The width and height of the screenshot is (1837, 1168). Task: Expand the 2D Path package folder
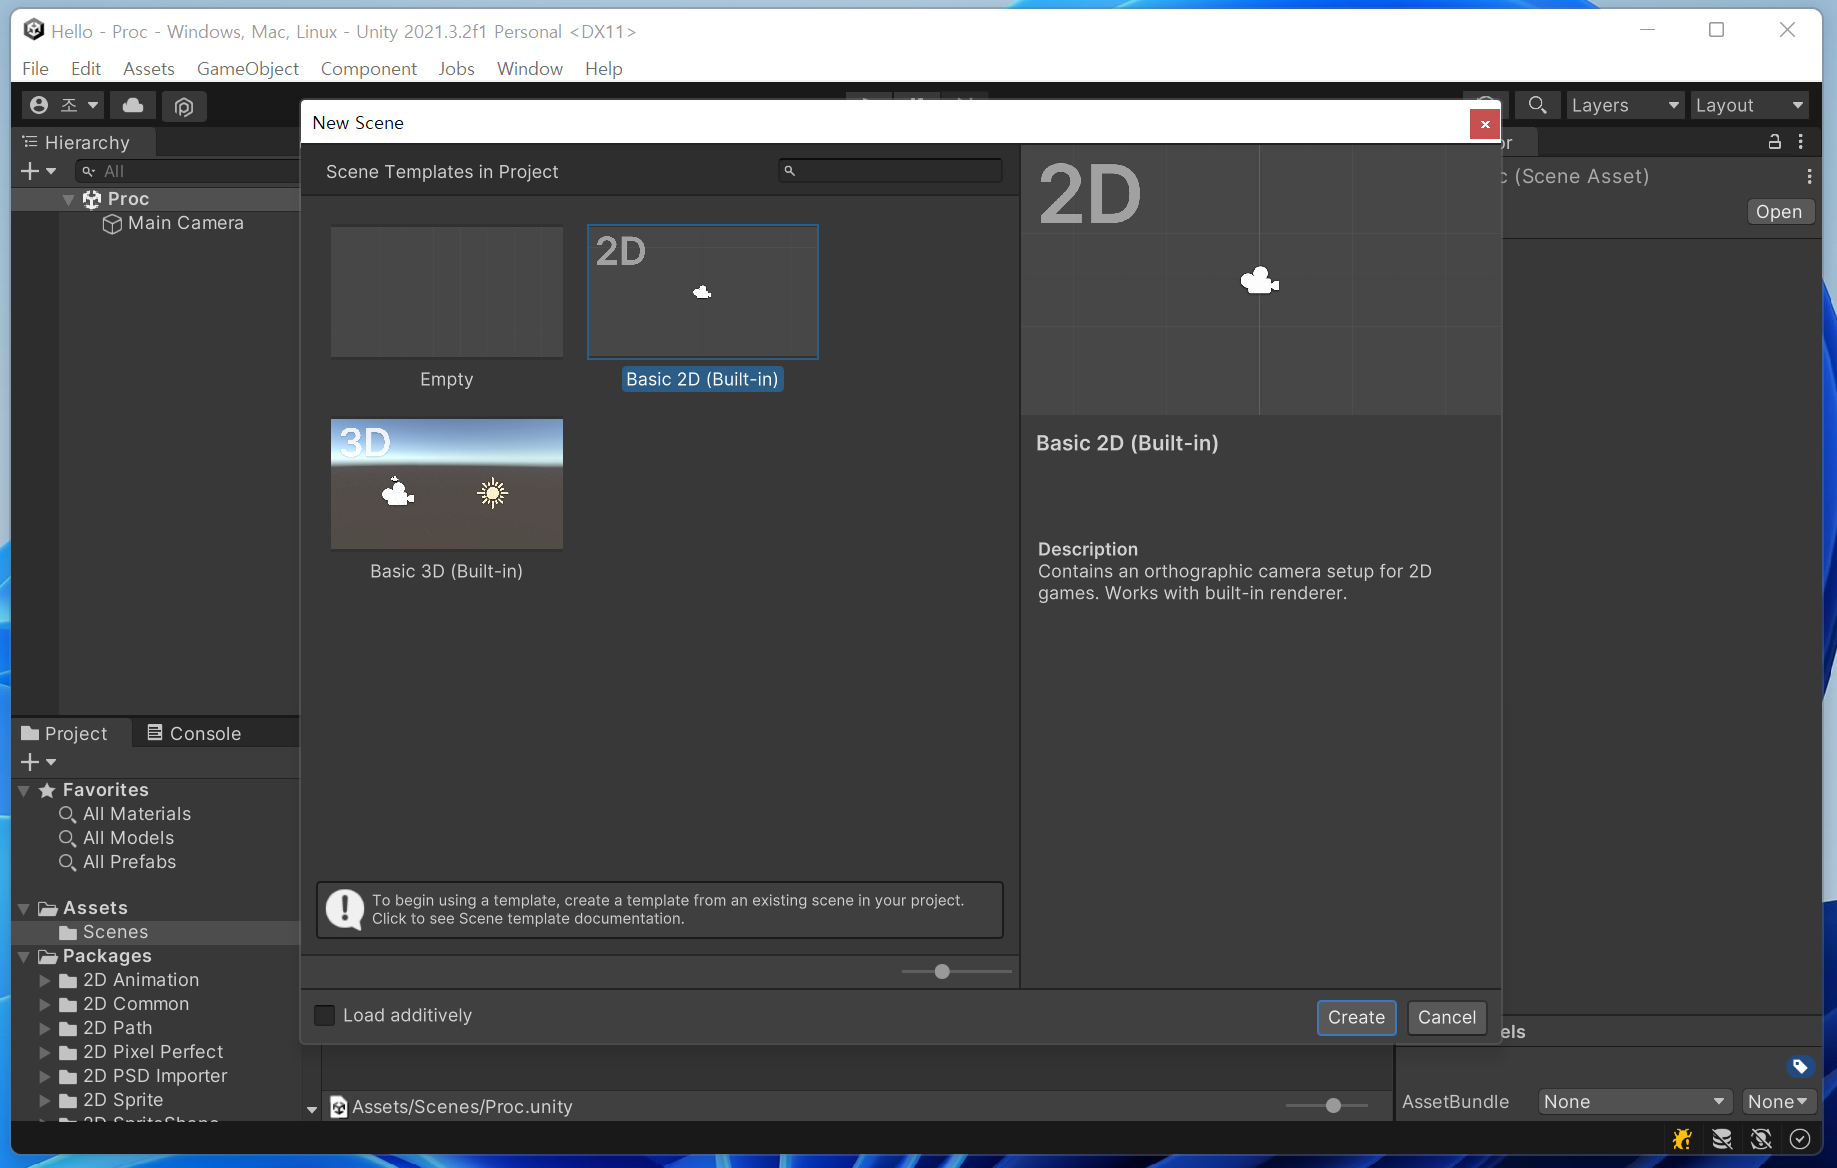coord(44,1028)
